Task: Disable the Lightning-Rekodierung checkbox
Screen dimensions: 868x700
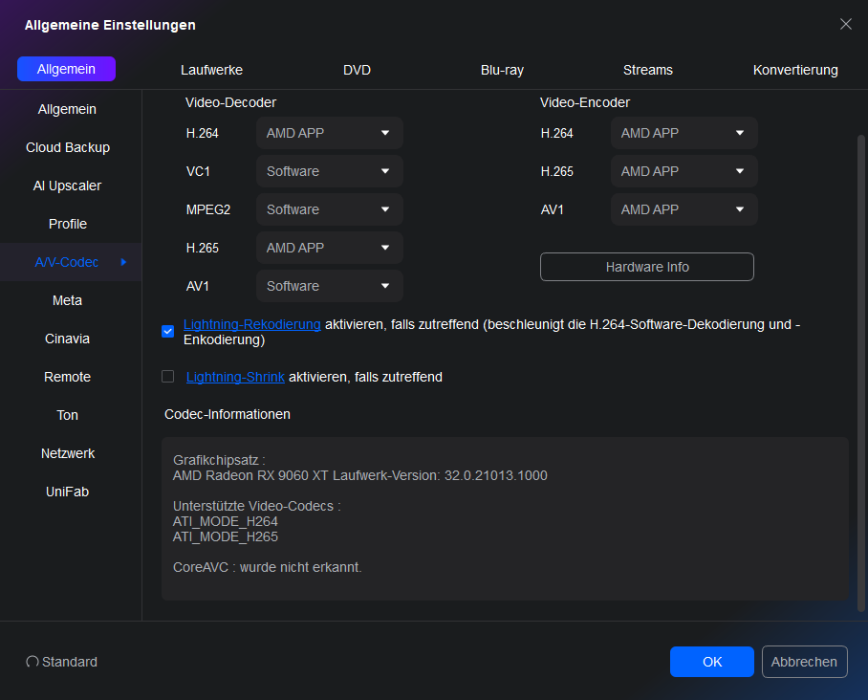Action: [168, 331]
